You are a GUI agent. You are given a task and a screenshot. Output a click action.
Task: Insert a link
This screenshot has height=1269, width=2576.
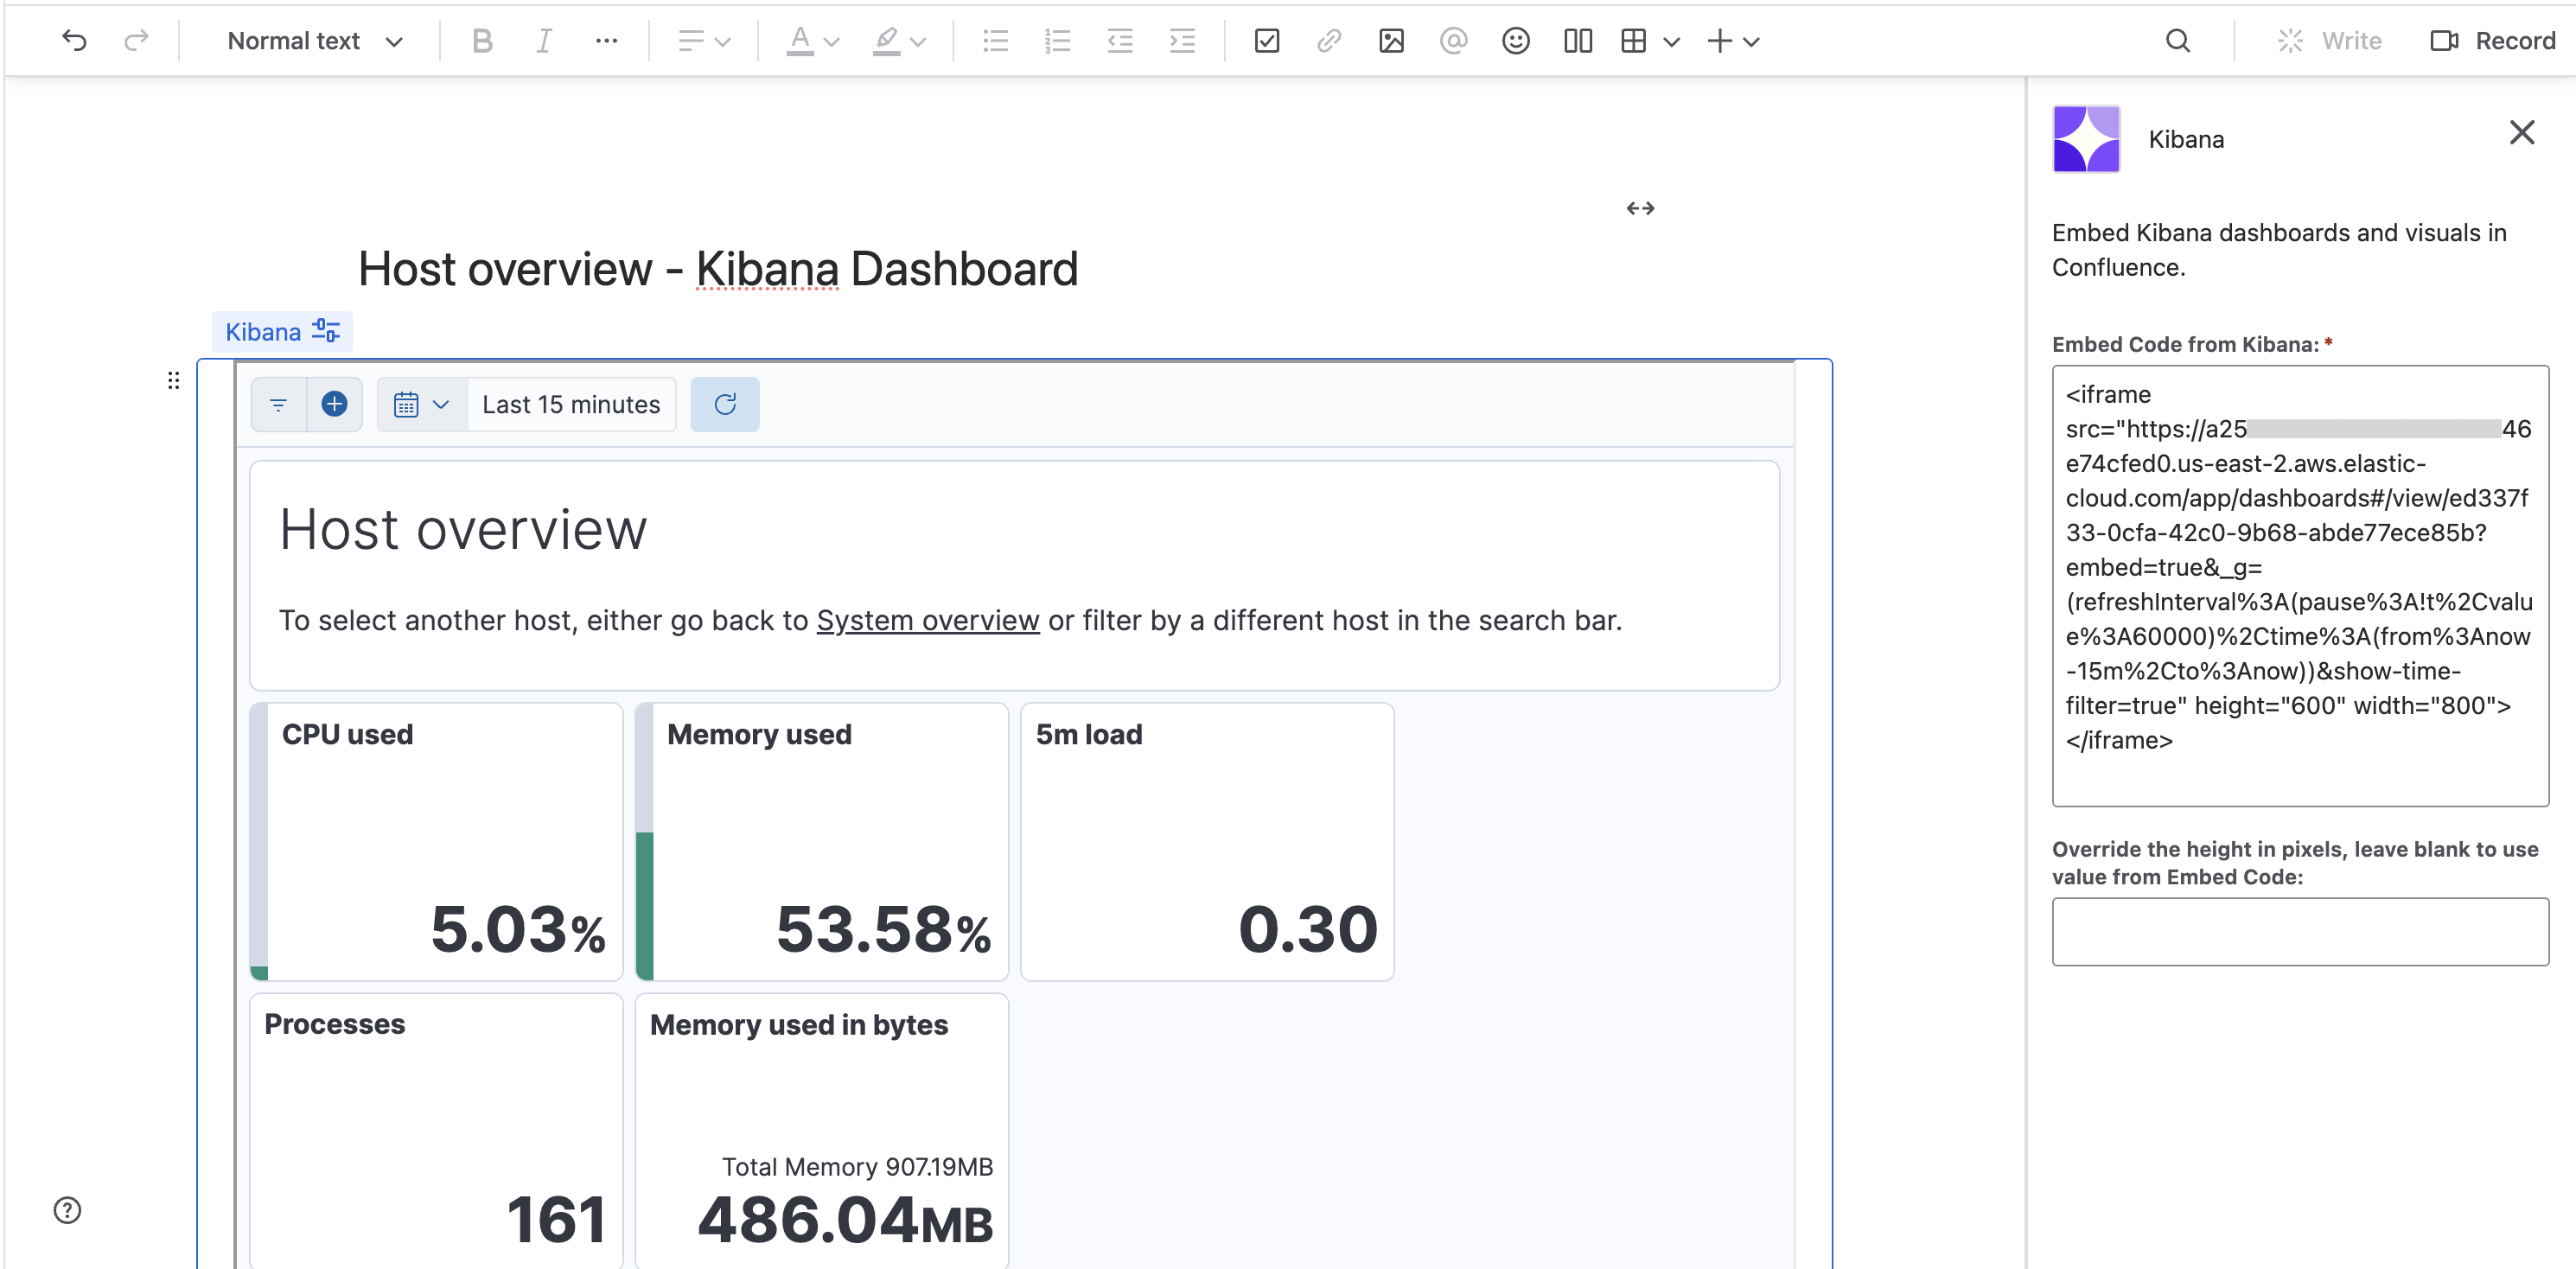[x=1329, y=41]
